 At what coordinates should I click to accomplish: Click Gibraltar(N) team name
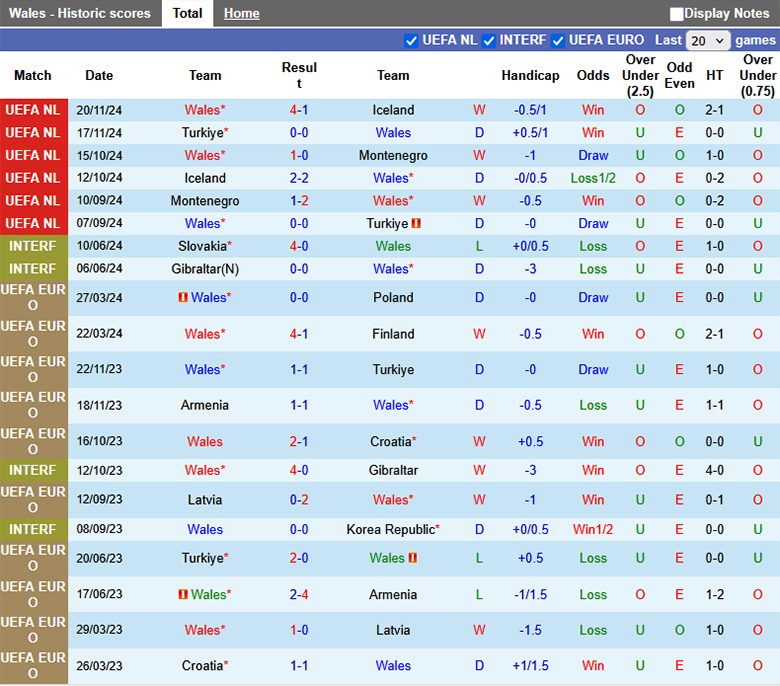tap(205, 269)
